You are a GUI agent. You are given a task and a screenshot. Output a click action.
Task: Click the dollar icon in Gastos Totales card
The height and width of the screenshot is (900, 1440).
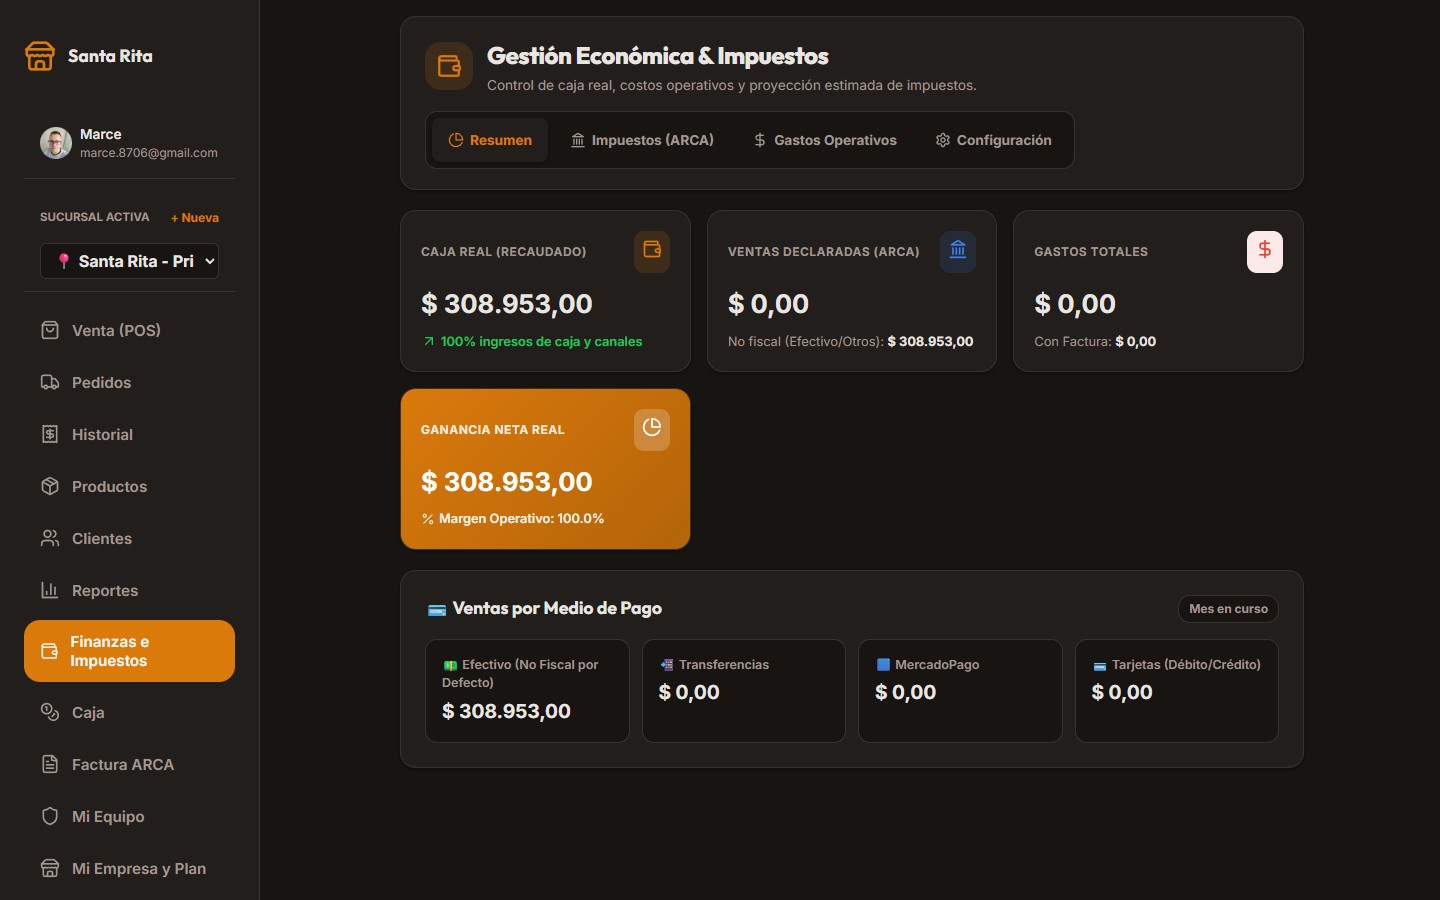[1265, 251]
